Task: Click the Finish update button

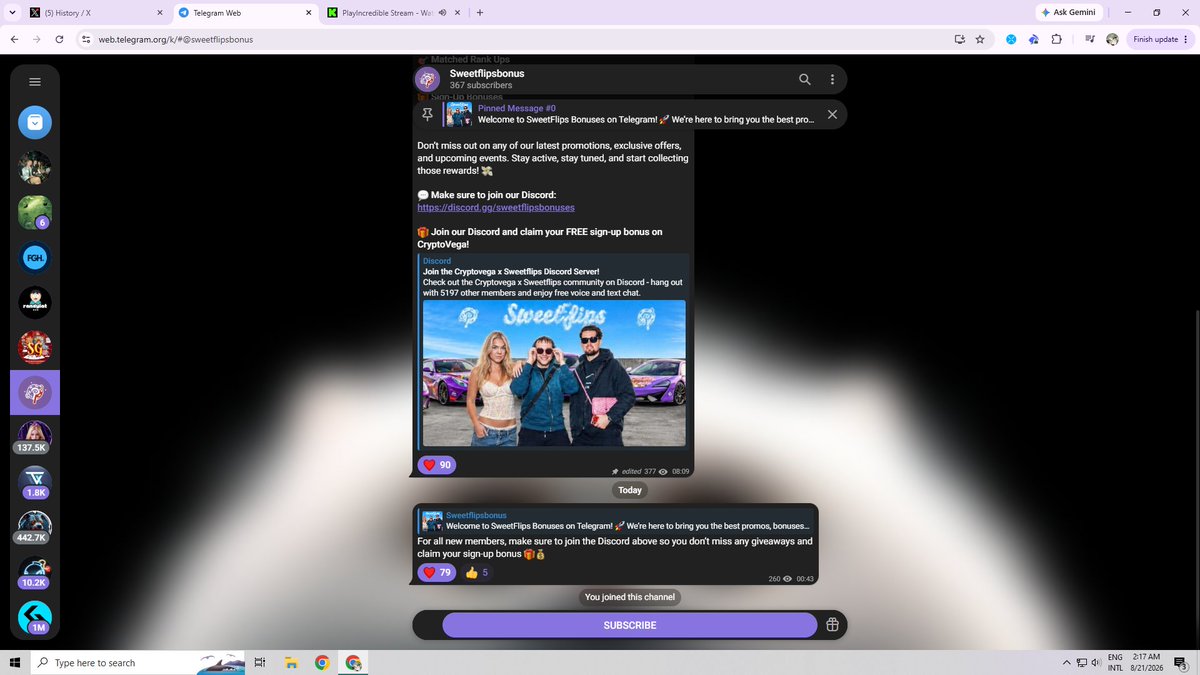Action: click(1158, 39)
